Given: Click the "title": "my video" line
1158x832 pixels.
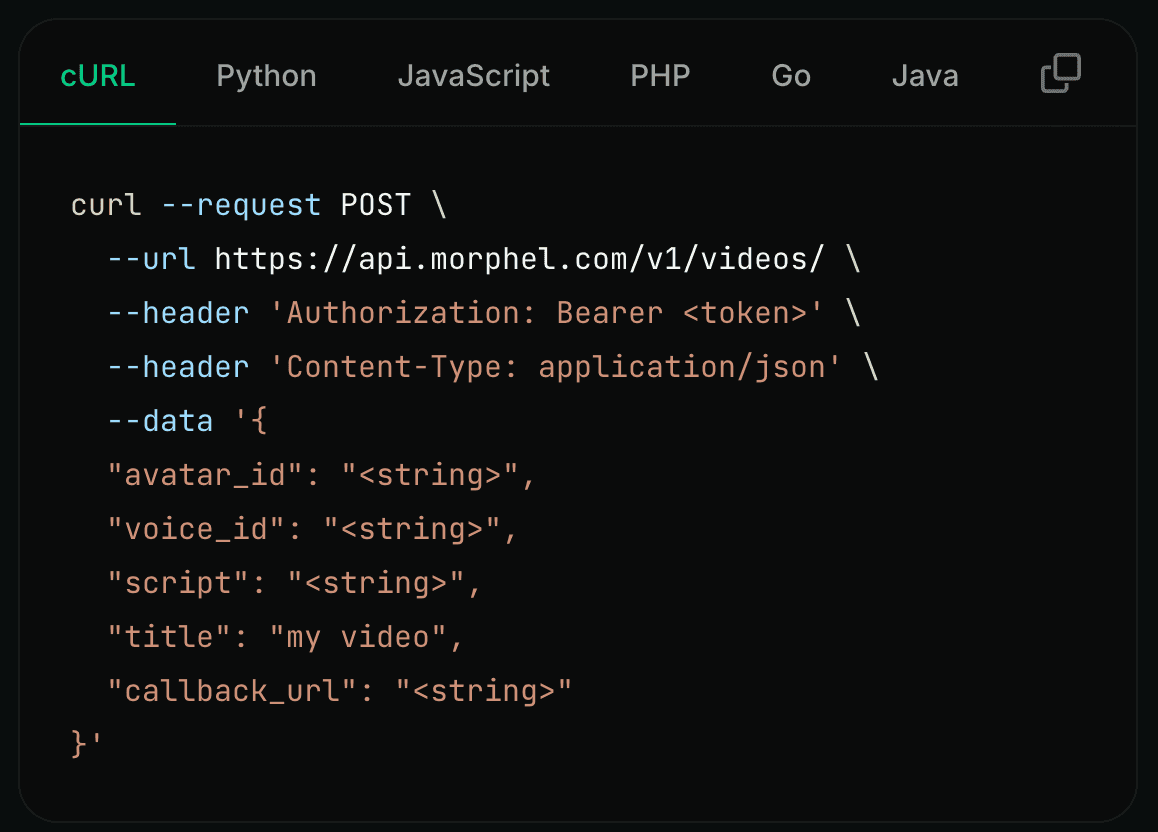Looking at the screenshot, I should pos(286,637).
